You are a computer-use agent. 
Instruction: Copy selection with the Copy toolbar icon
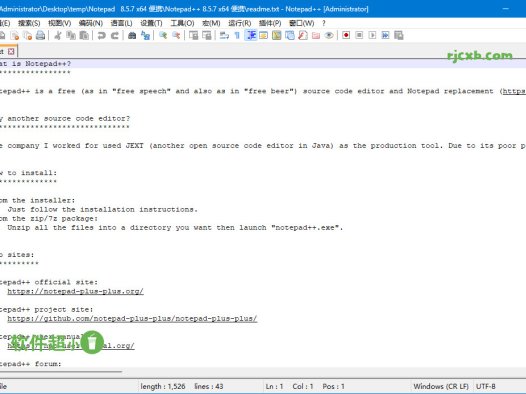71,35
